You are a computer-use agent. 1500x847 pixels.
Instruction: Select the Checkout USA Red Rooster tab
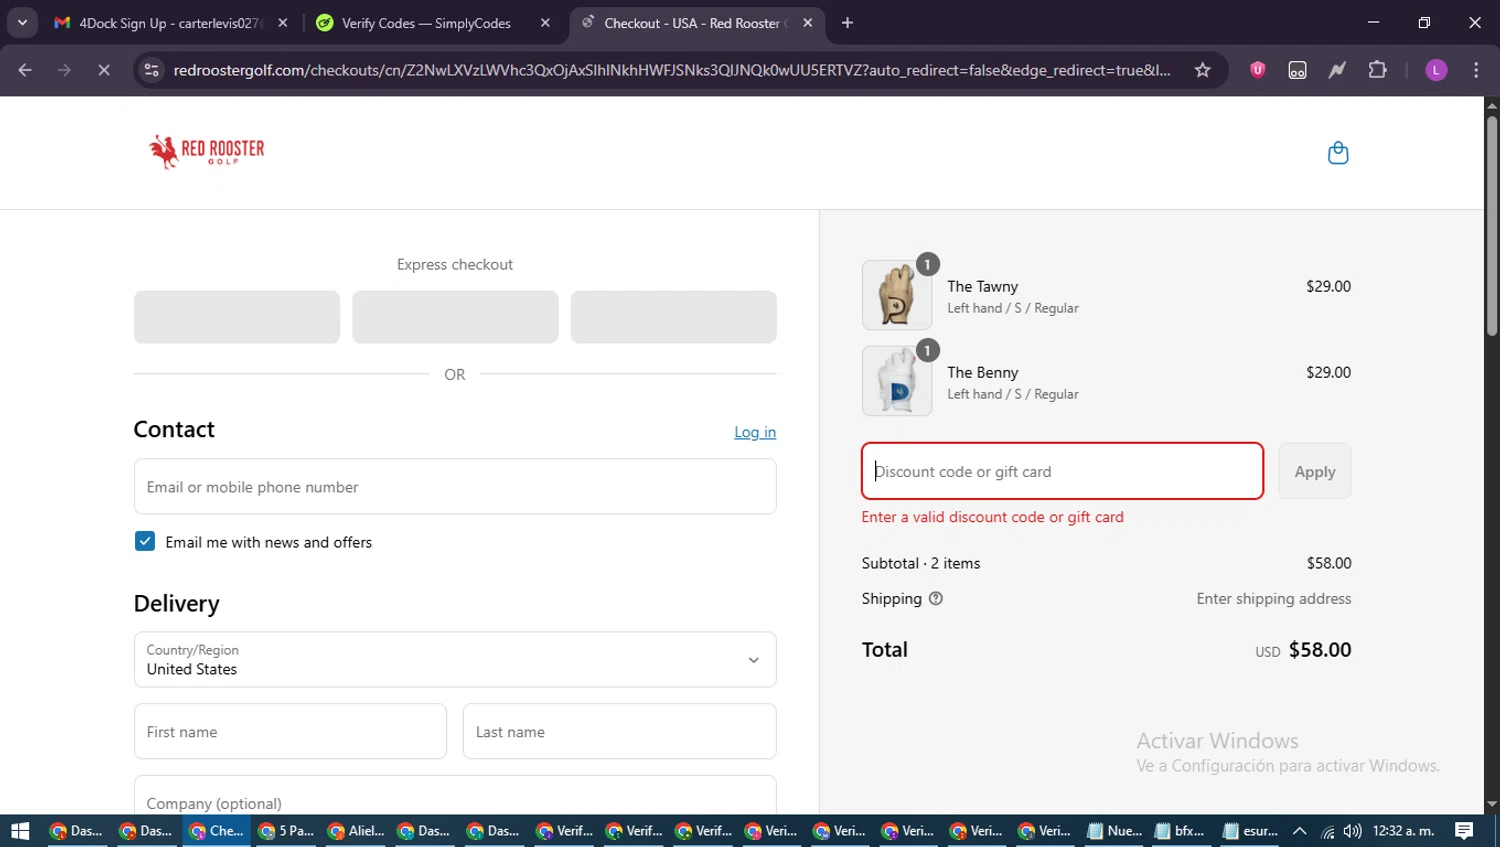(x=695, y=23)
